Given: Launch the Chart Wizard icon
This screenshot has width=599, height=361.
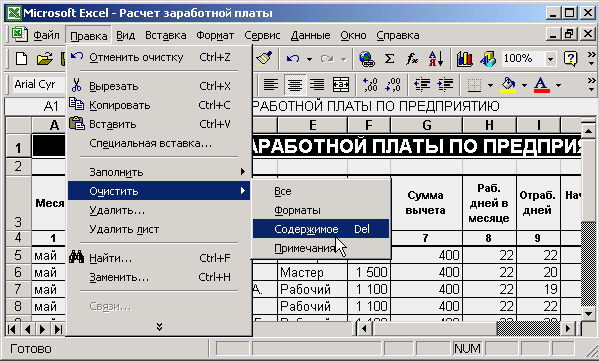Looking at the screenshot, I should [x=465, y=59].
